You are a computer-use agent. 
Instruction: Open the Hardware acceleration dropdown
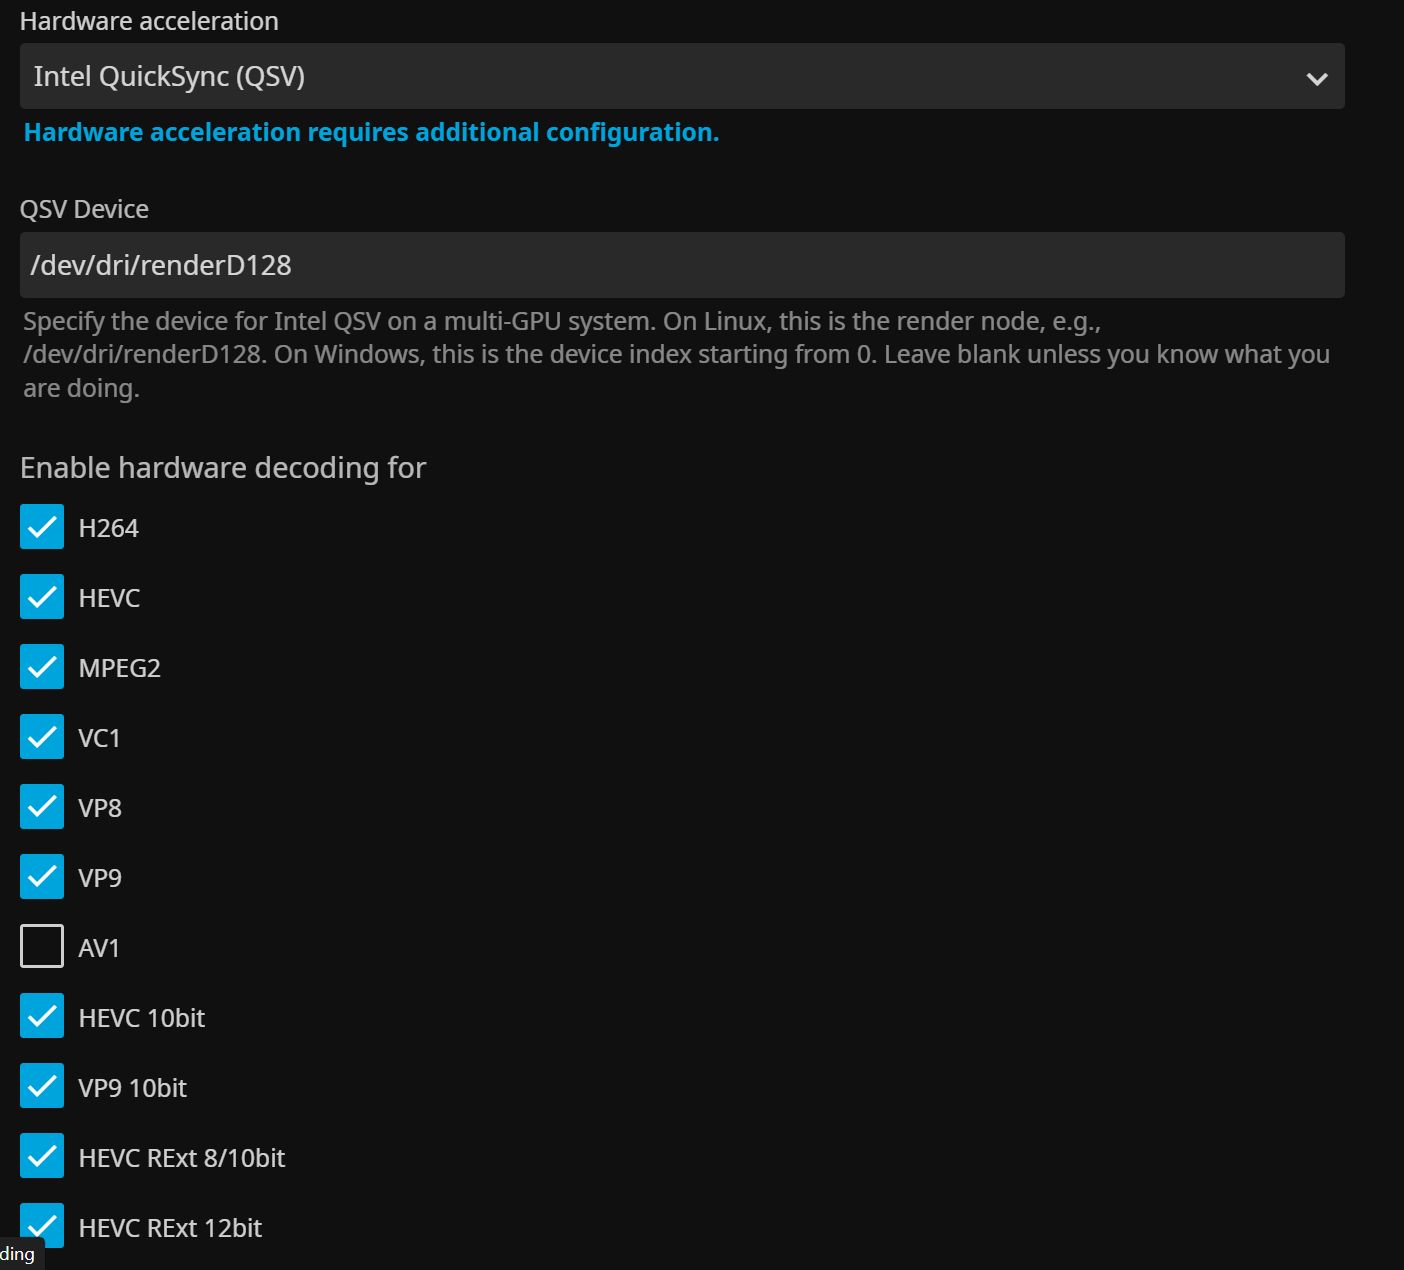pyautogui.click(x=680, y=76)
